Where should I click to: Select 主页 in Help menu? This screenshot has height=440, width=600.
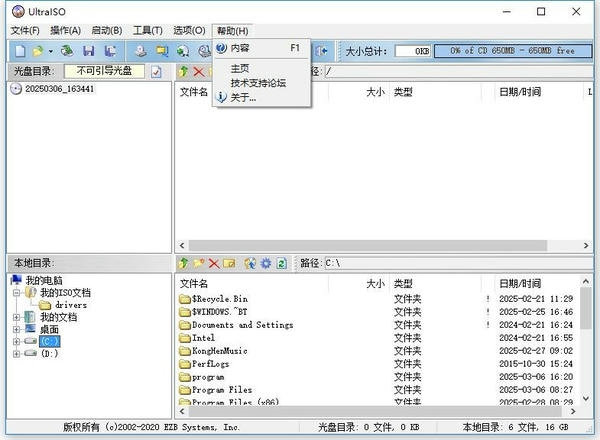(262, 68)
